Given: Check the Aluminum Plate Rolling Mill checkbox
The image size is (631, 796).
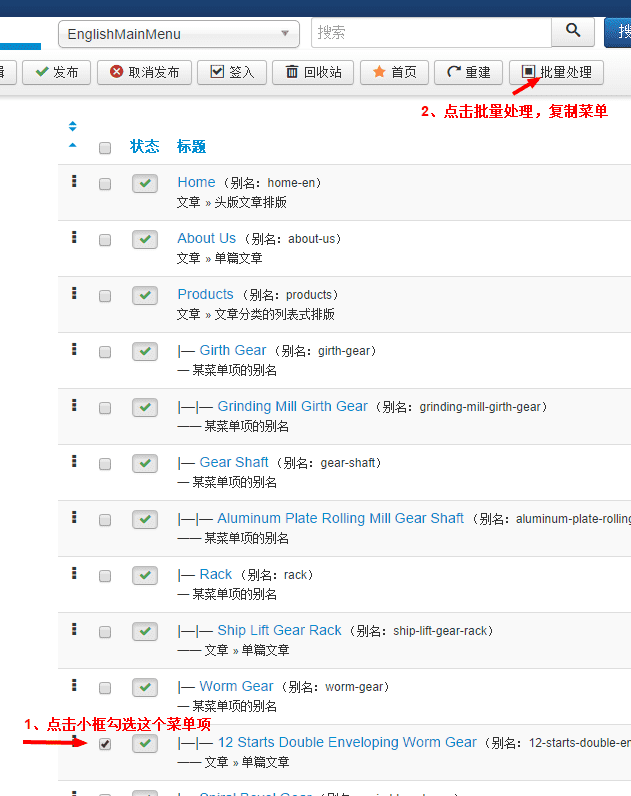Looking at the screenshot, I should click(105, 520).
